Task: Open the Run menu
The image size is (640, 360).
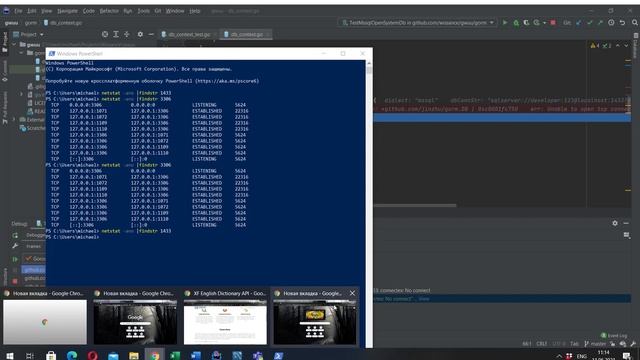Action: coord(128,11)
